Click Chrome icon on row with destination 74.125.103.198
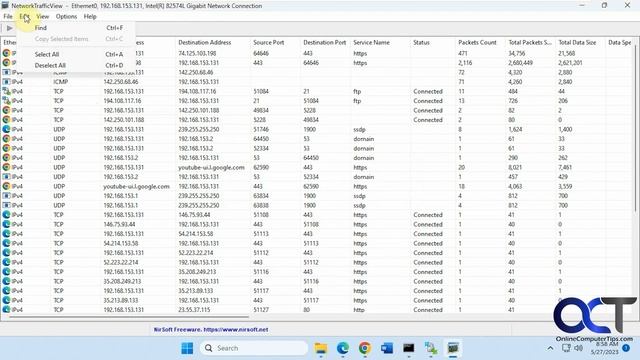Screen dimensions: 640x360 pyautogui.click(x=6, y=53)
